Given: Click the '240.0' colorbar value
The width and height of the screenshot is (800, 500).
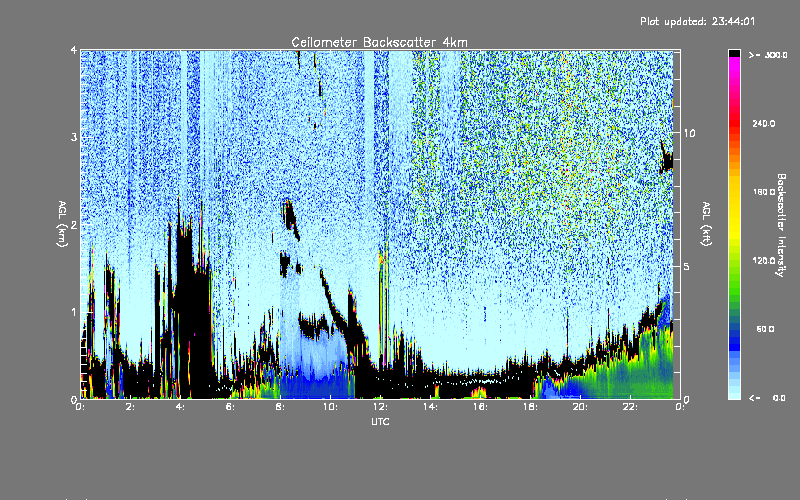Looking at the screenshot, I should pyautogui.click(x=763, y=123).
